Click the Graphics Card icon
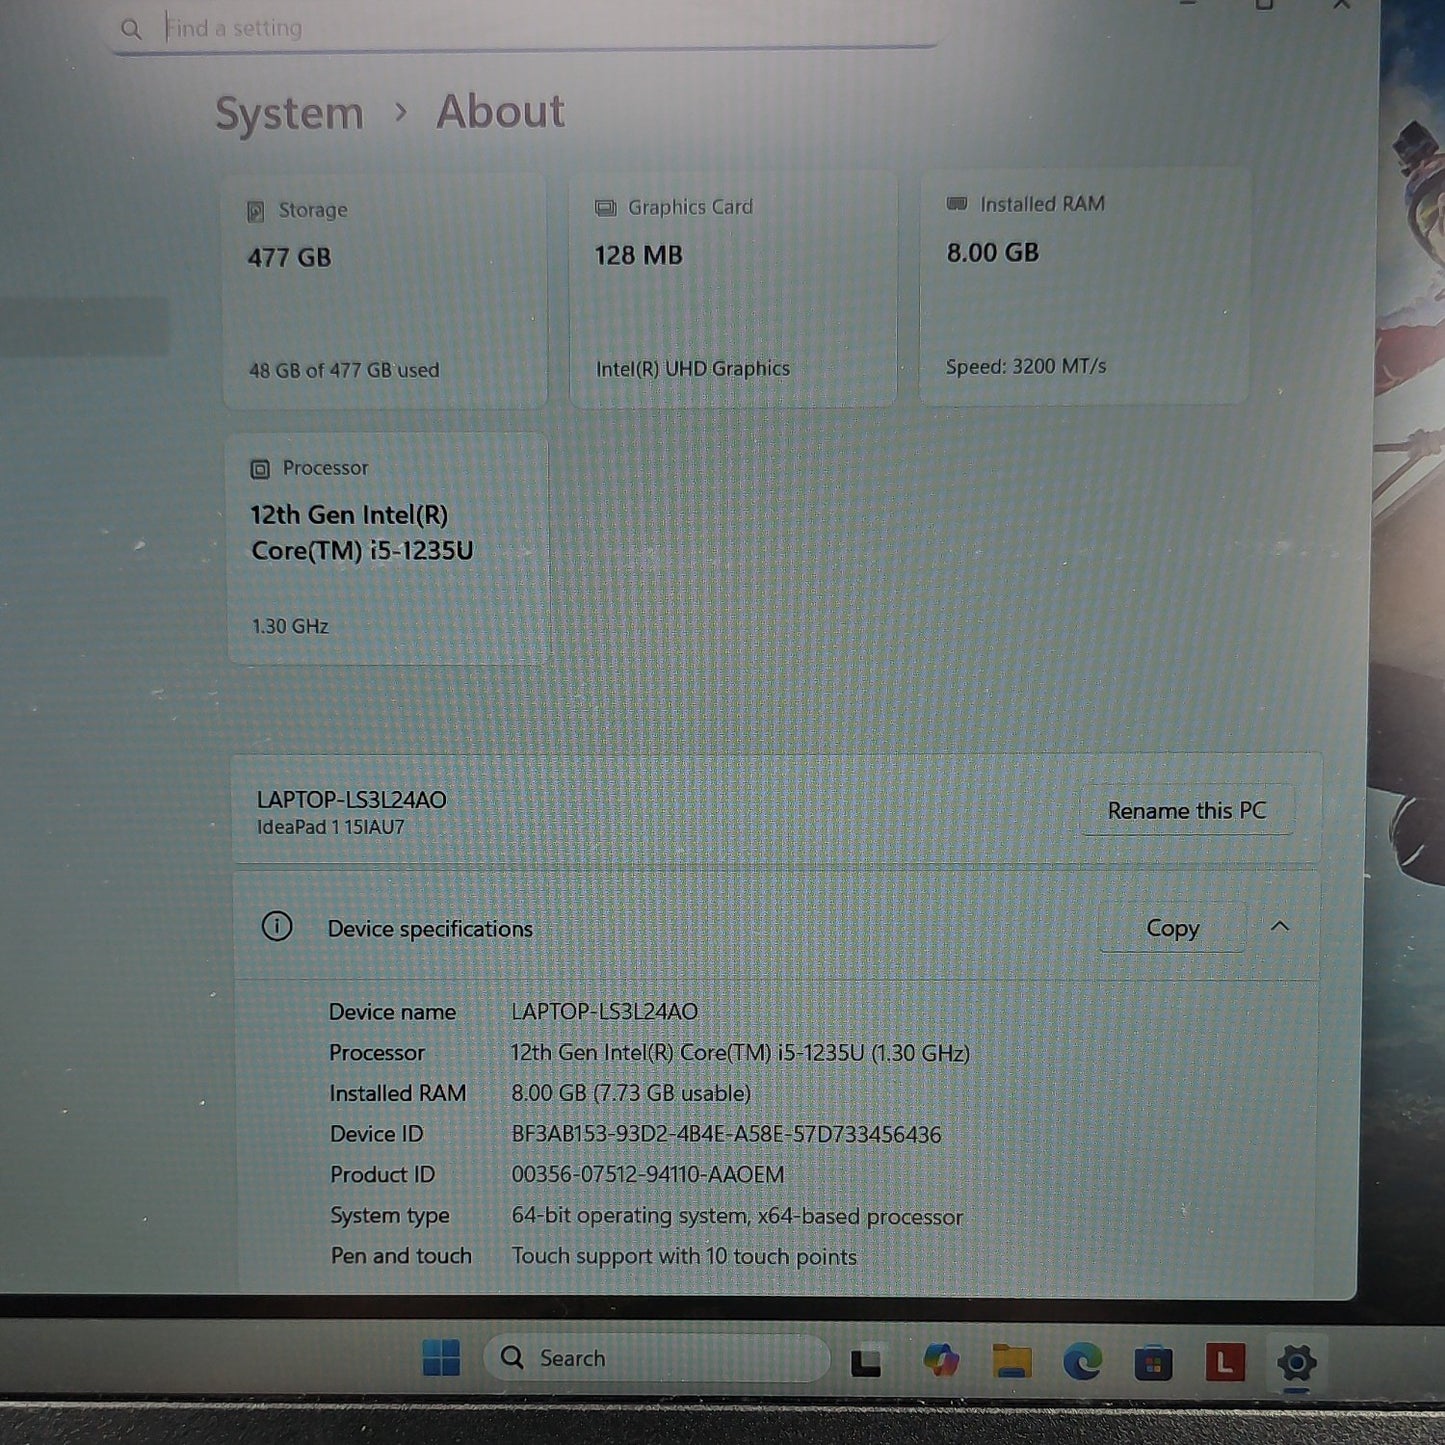 pos(605,208)
